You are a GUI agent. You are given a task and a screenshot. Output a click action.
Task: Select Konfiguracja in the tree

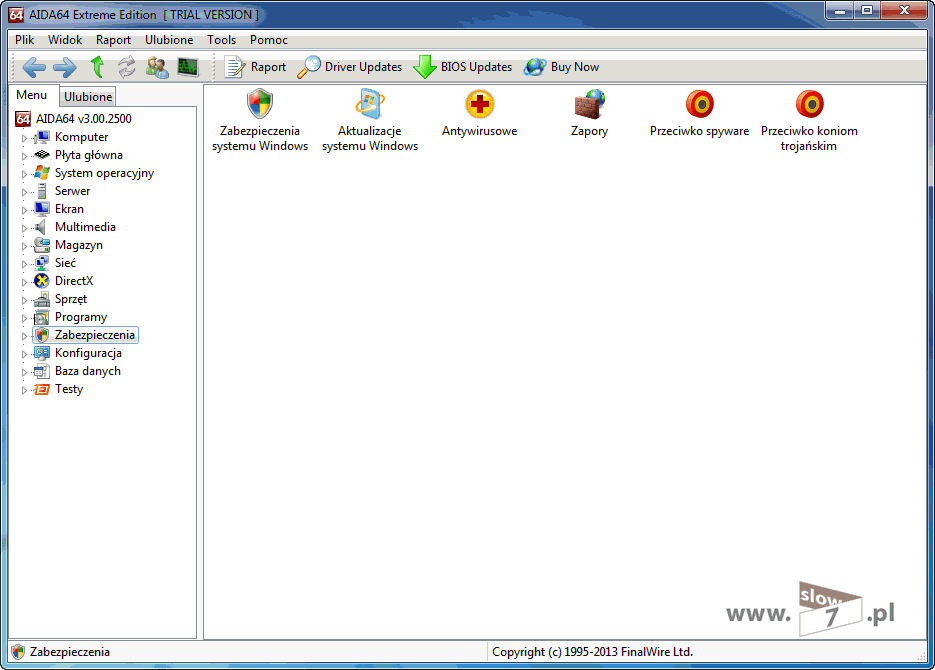88,353
